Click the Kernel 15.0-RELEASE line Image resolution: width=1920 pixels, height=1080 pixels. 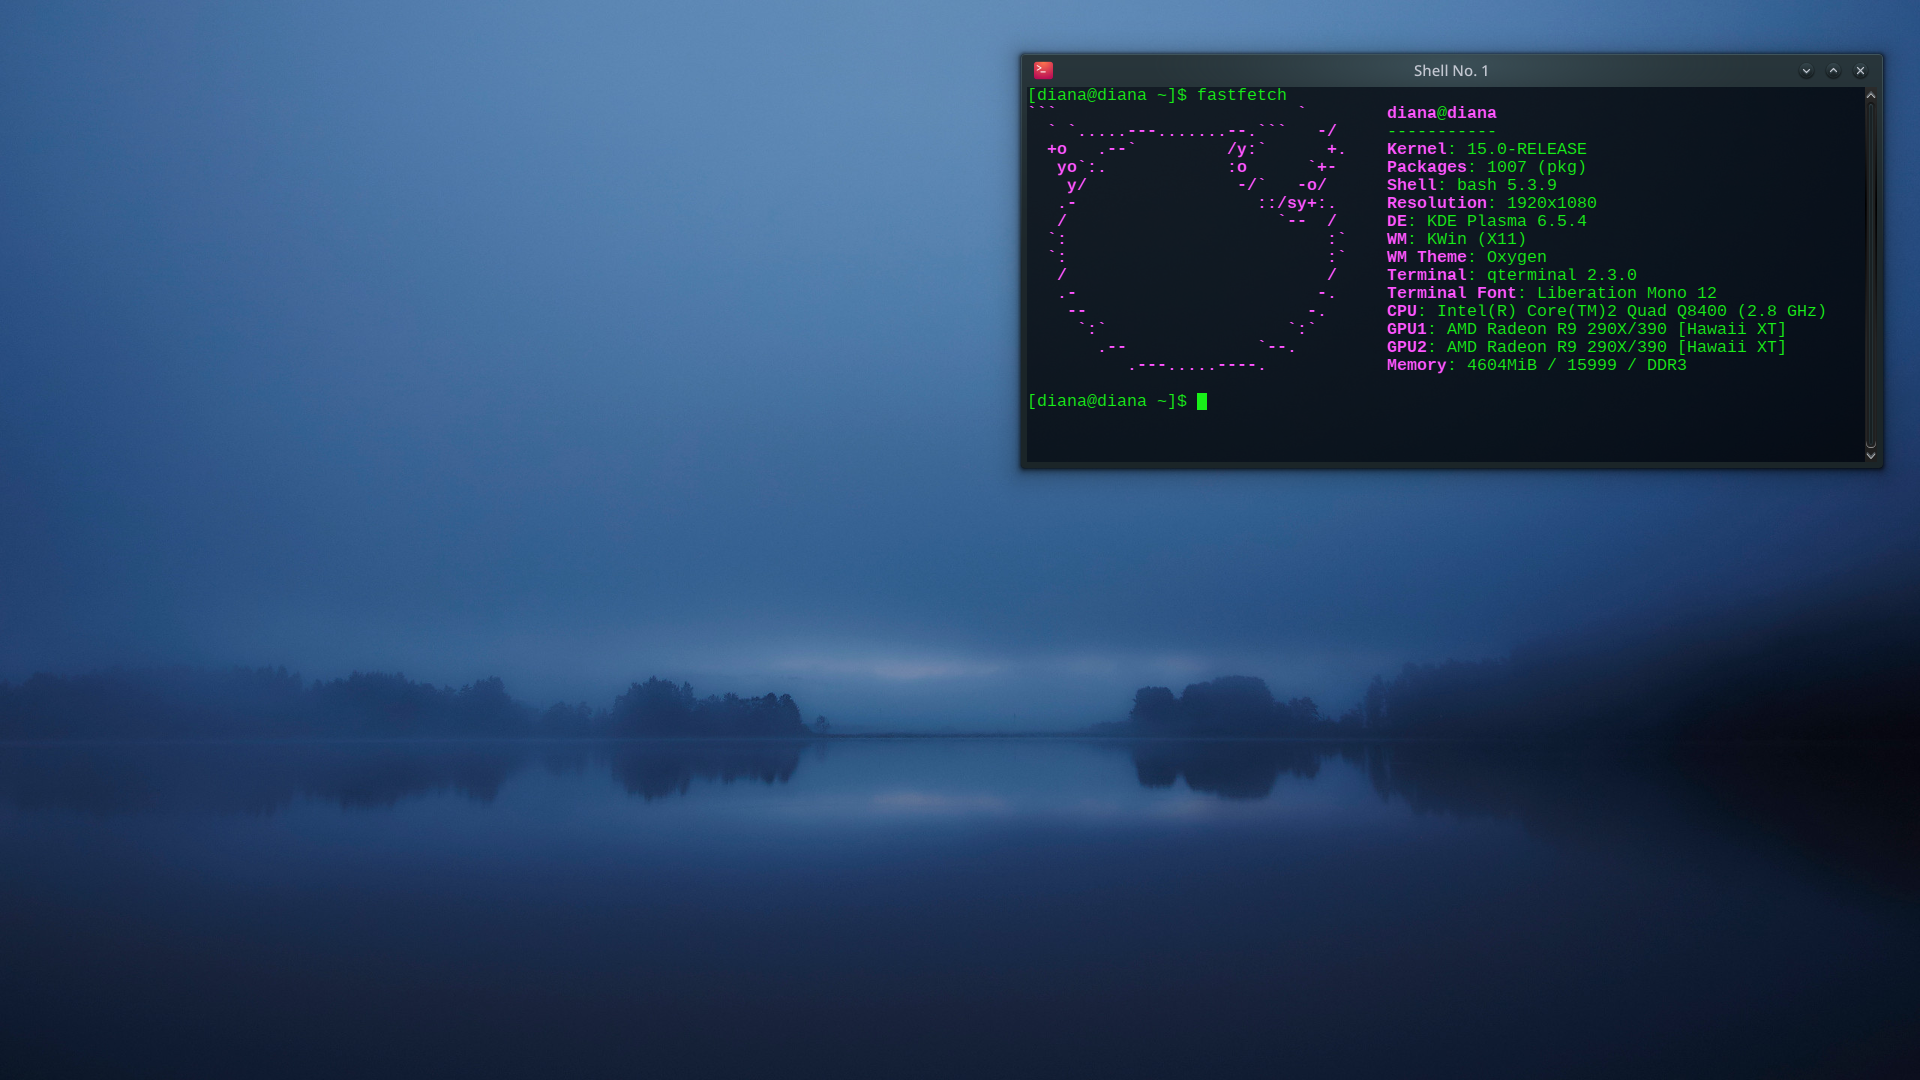1486,149
